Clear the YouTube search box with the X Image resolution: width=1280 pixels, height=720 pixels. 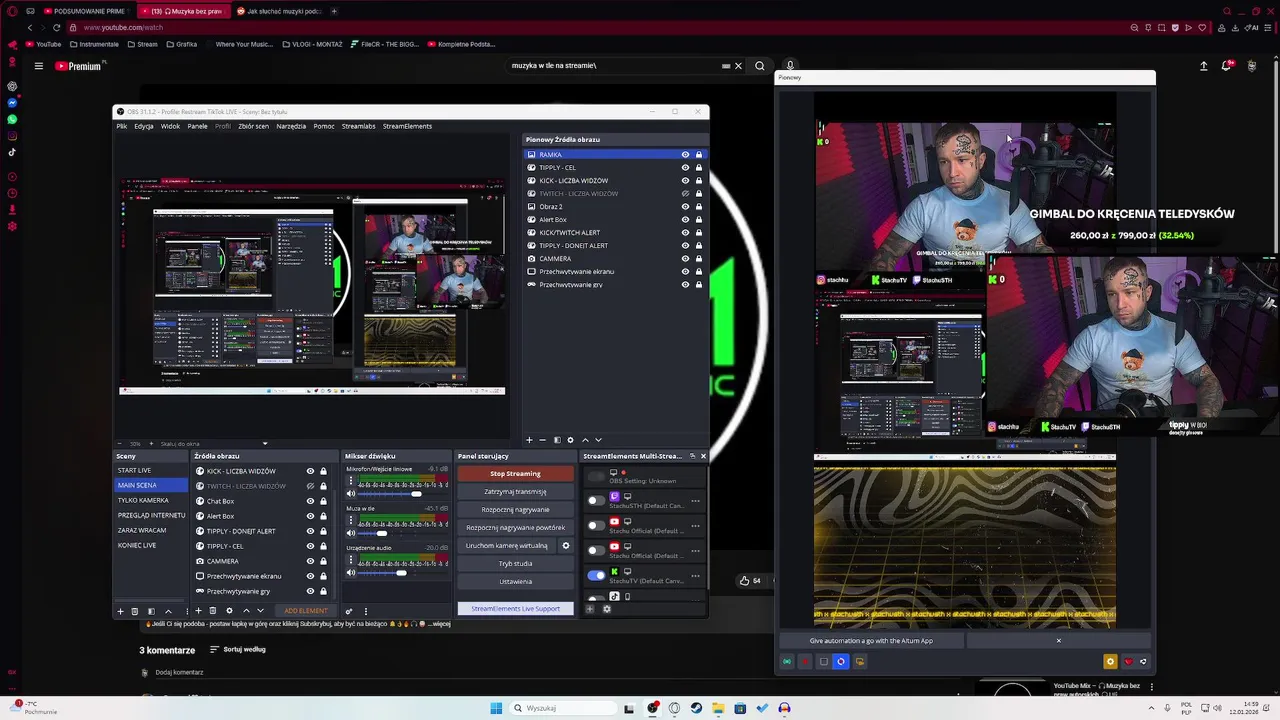(x=738, y=66)
